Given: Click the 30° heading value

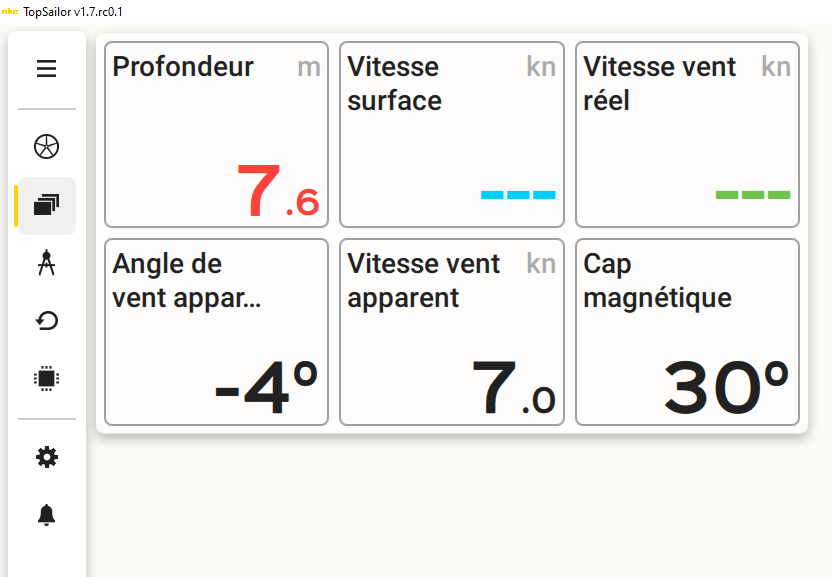Looking at the screenshot, I should coord(726,387).
